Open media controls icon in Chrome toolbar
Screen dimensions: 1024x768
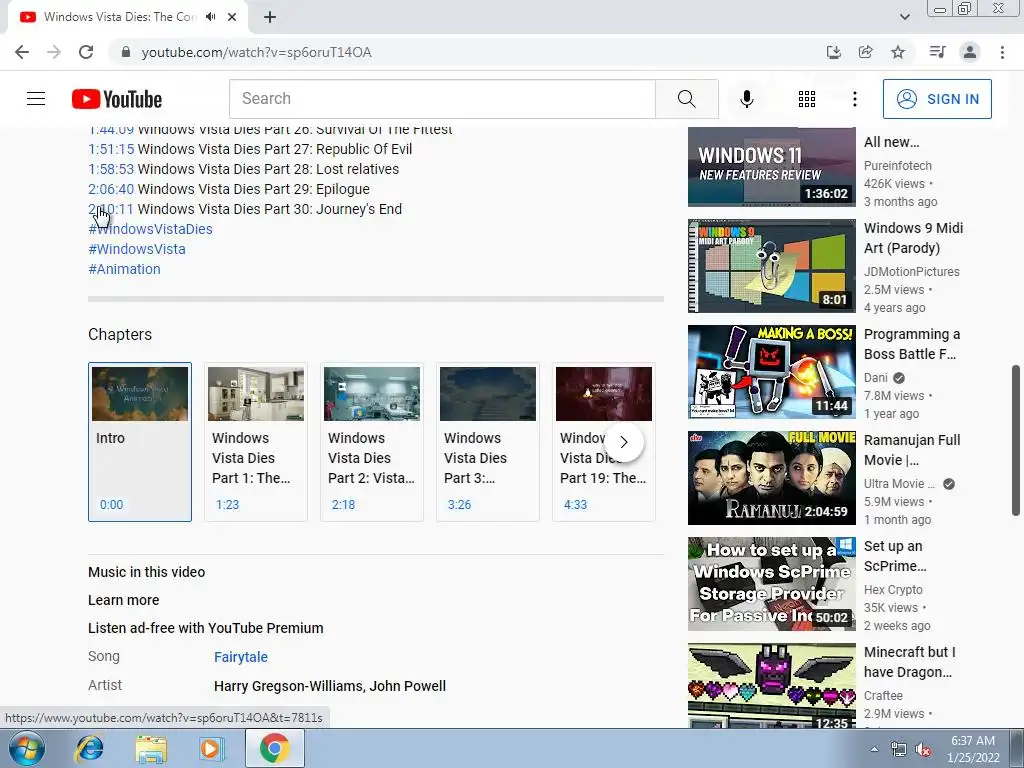coord(937,52)
